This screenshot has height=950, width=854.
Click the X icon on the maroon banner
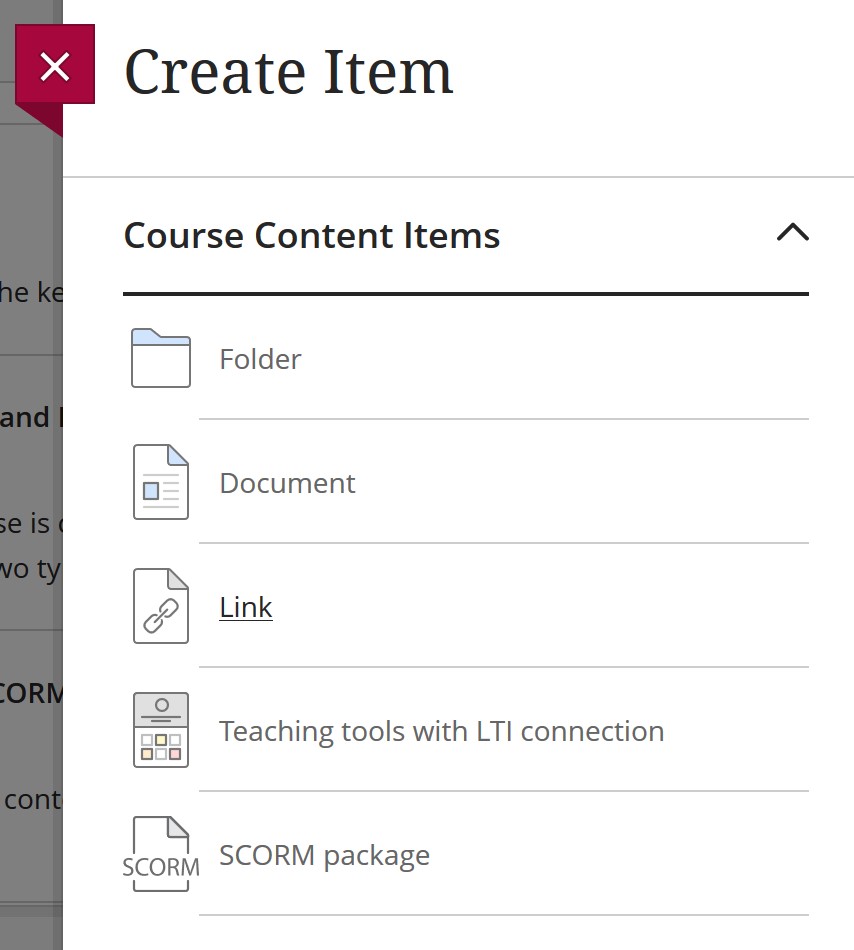point(54,66)
